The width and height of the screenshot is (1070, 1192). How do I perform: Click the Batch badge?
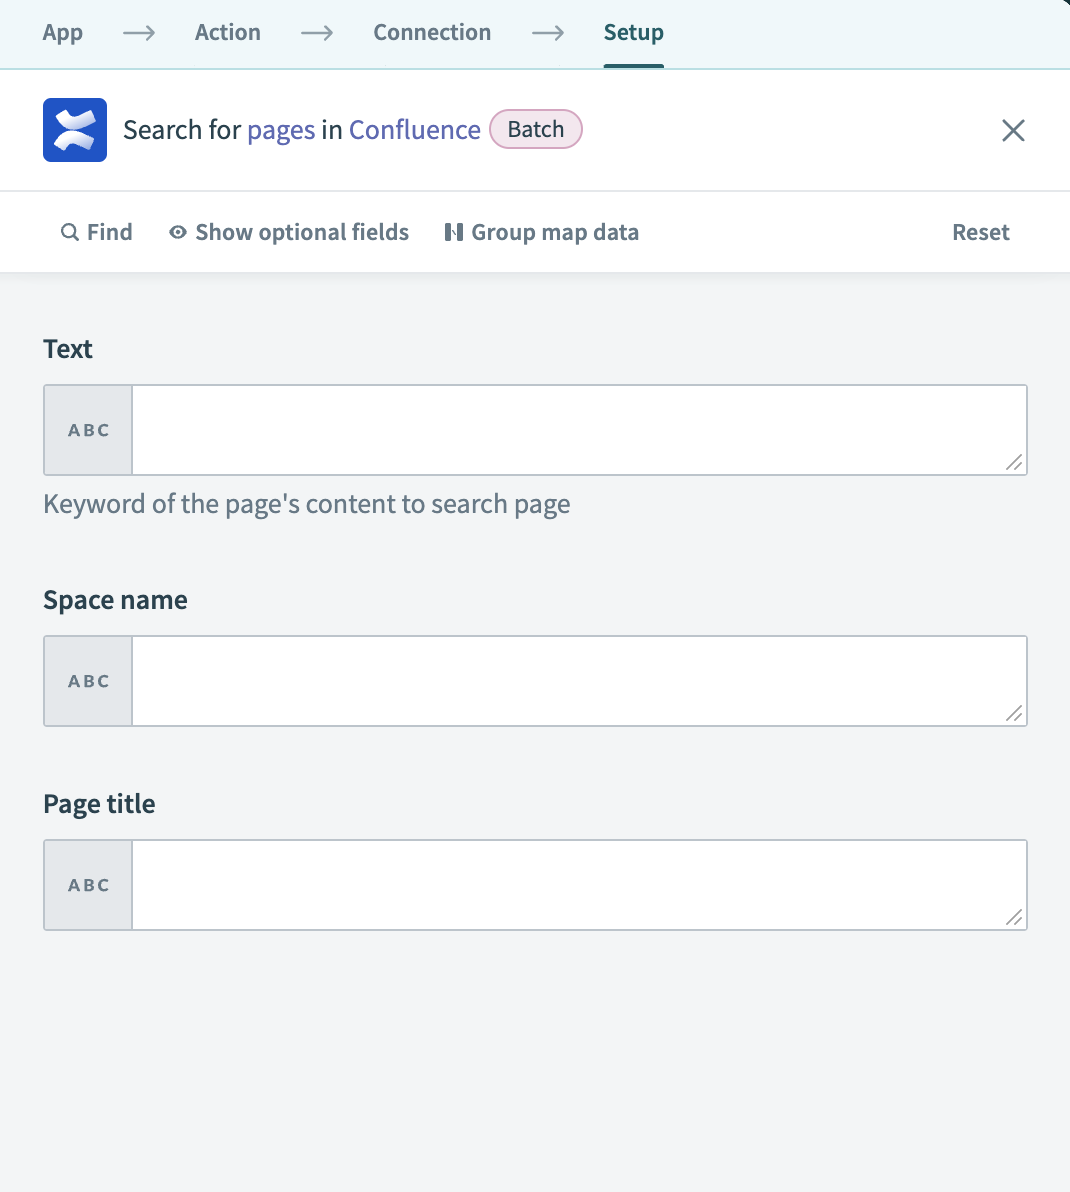(x=535, y=129)
